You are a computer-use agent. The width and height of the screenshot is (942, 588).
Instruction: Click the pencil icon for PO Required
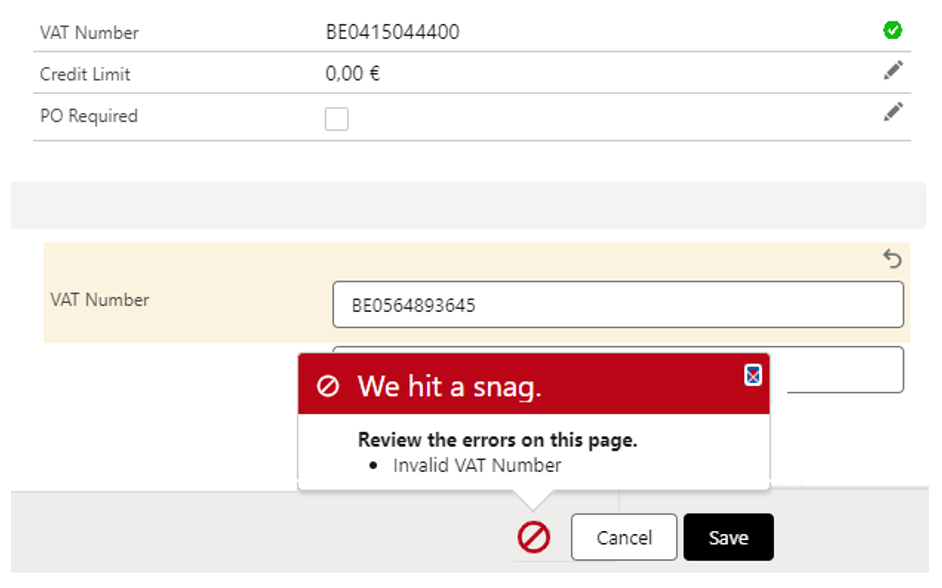pos(893,112)
